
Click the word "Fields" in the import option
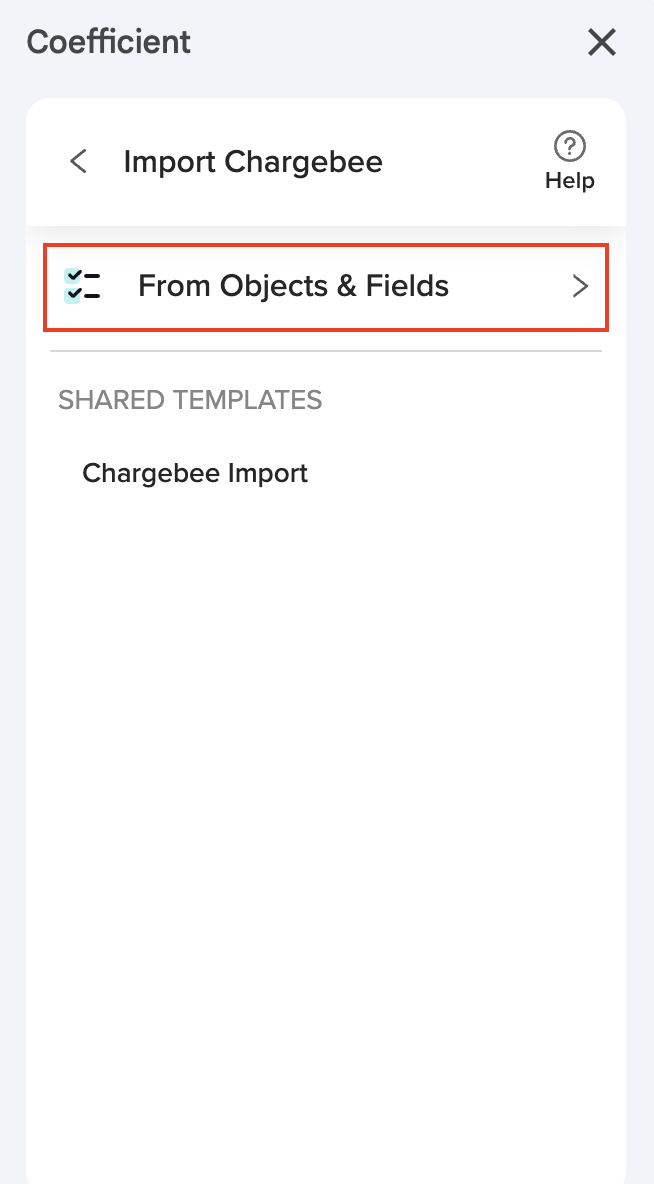407,286
